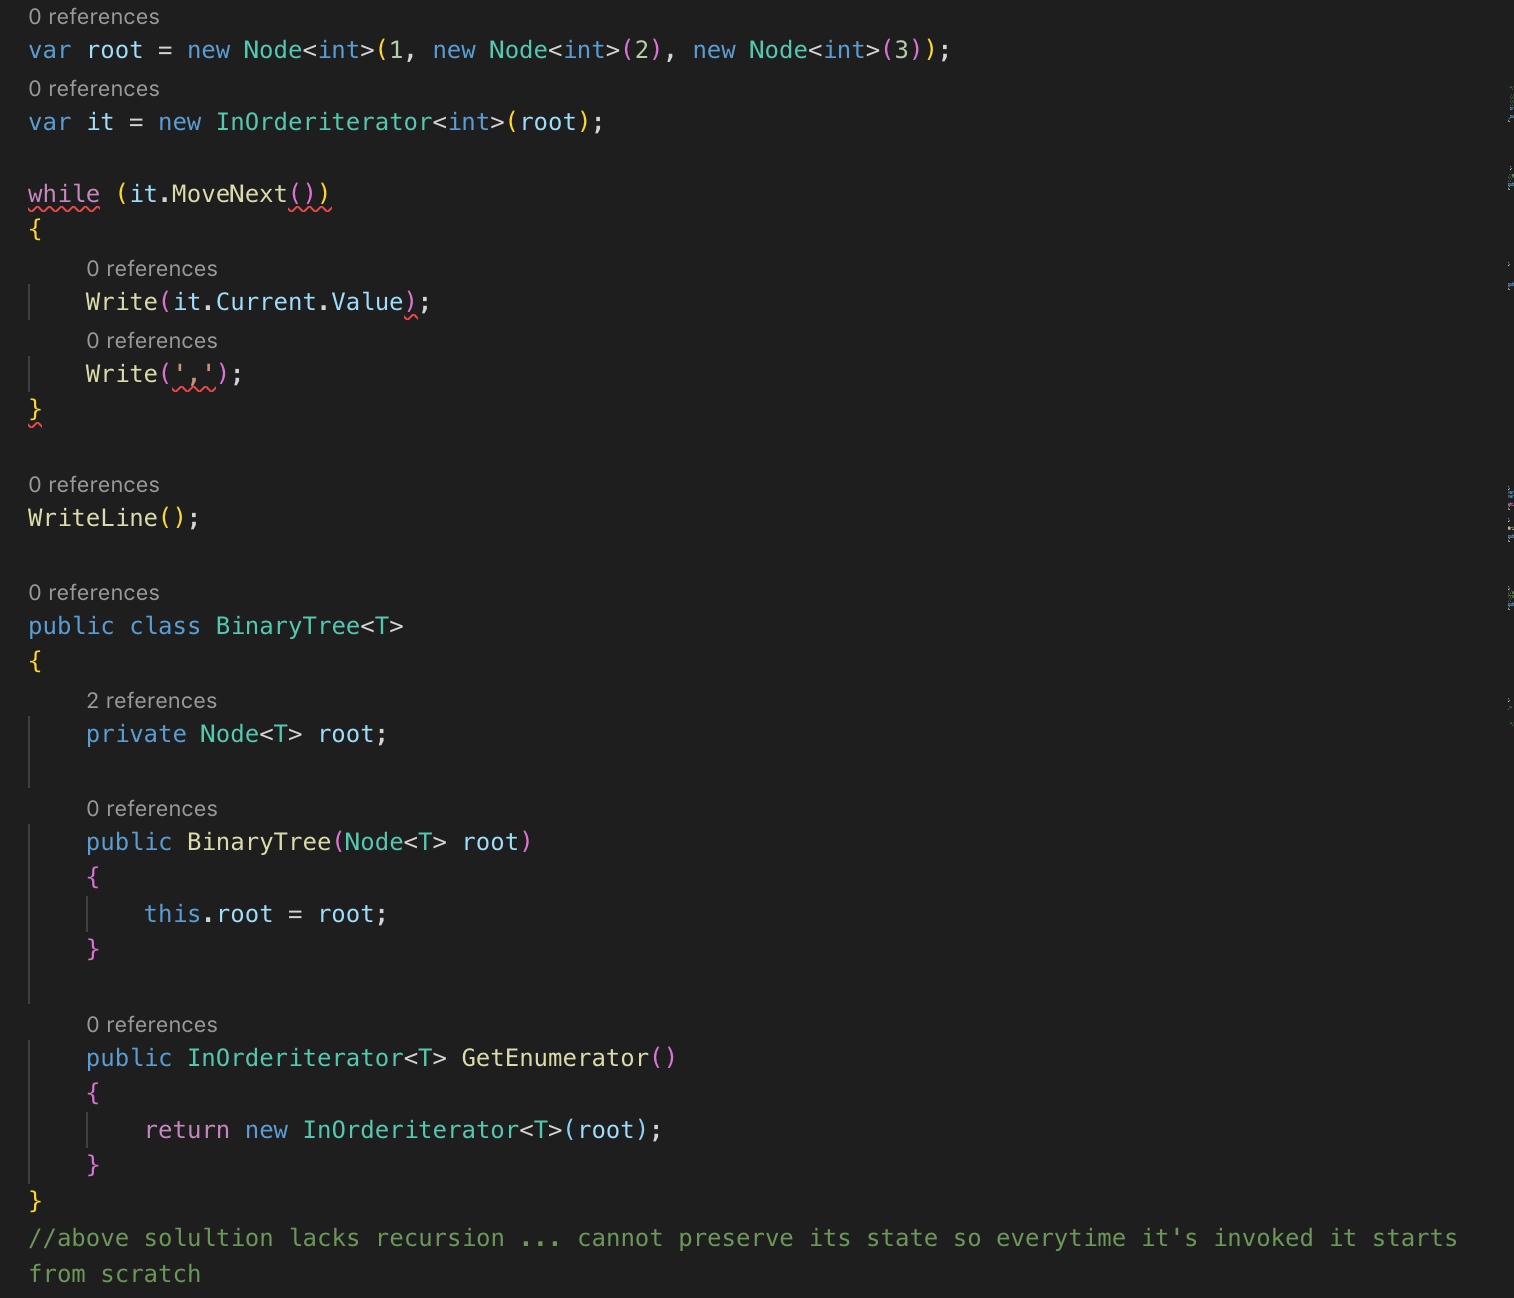Click 'Node<int>(2)' constructor call
This screenshot has height=1298, width=1514.
575,50
